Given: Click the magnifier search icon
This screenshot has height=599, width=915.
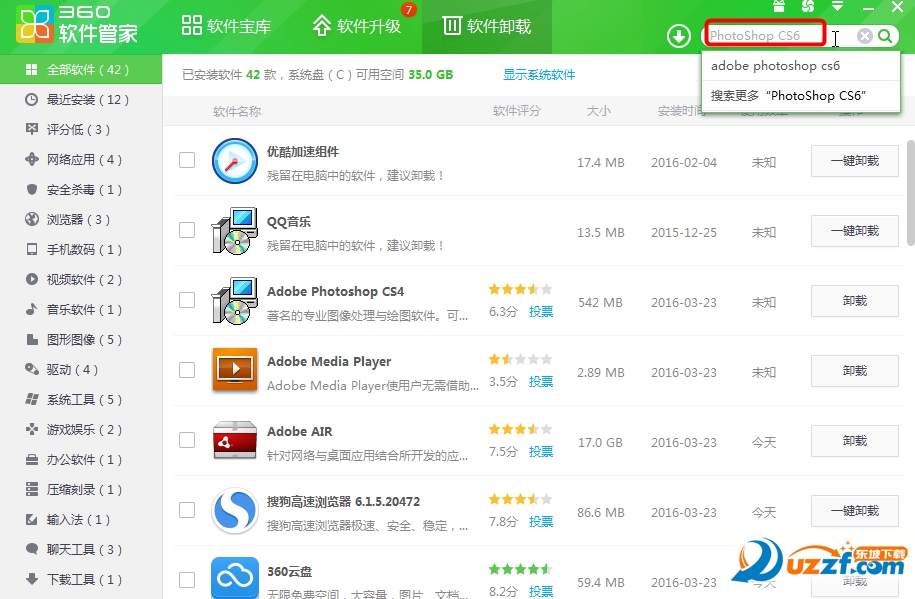Looking at the screenshot, I should coord(885,36).
